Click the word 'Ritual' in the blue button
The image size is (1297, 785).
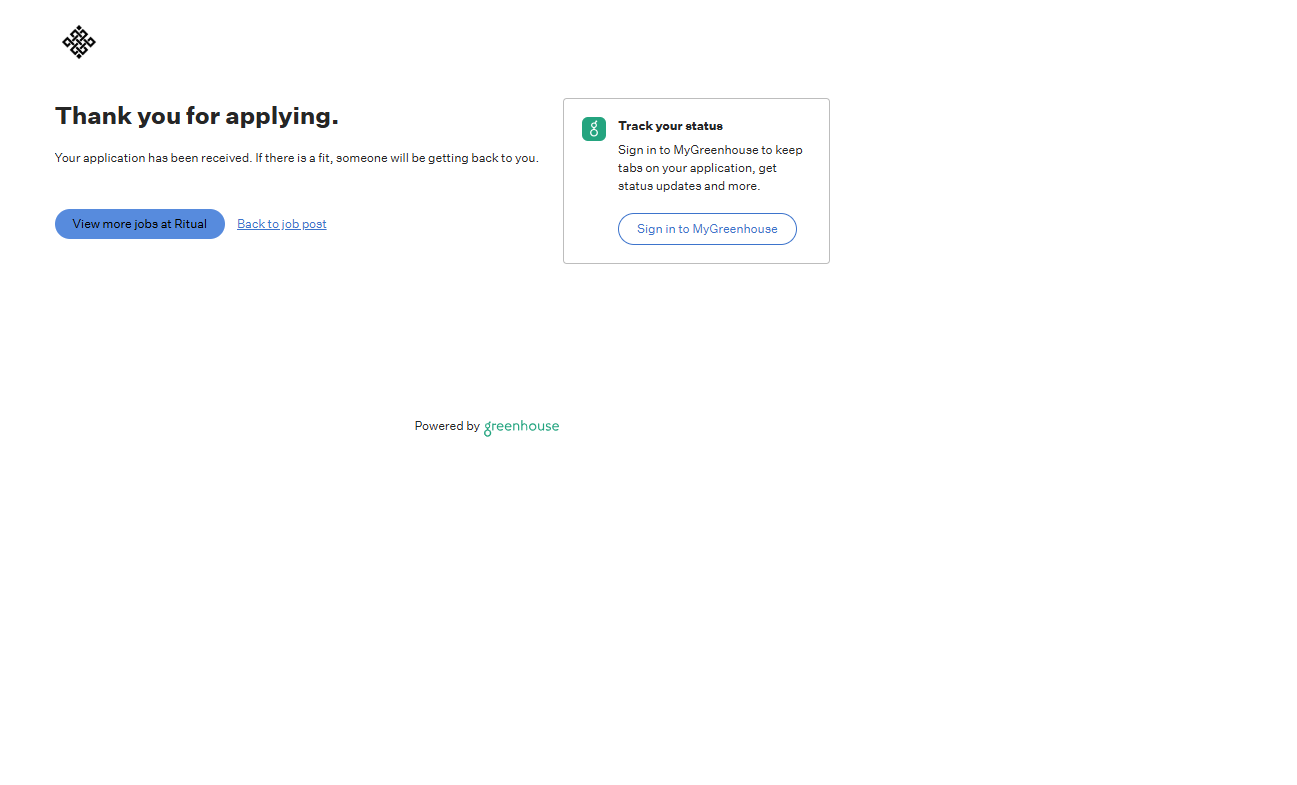(x=190, y=224)
